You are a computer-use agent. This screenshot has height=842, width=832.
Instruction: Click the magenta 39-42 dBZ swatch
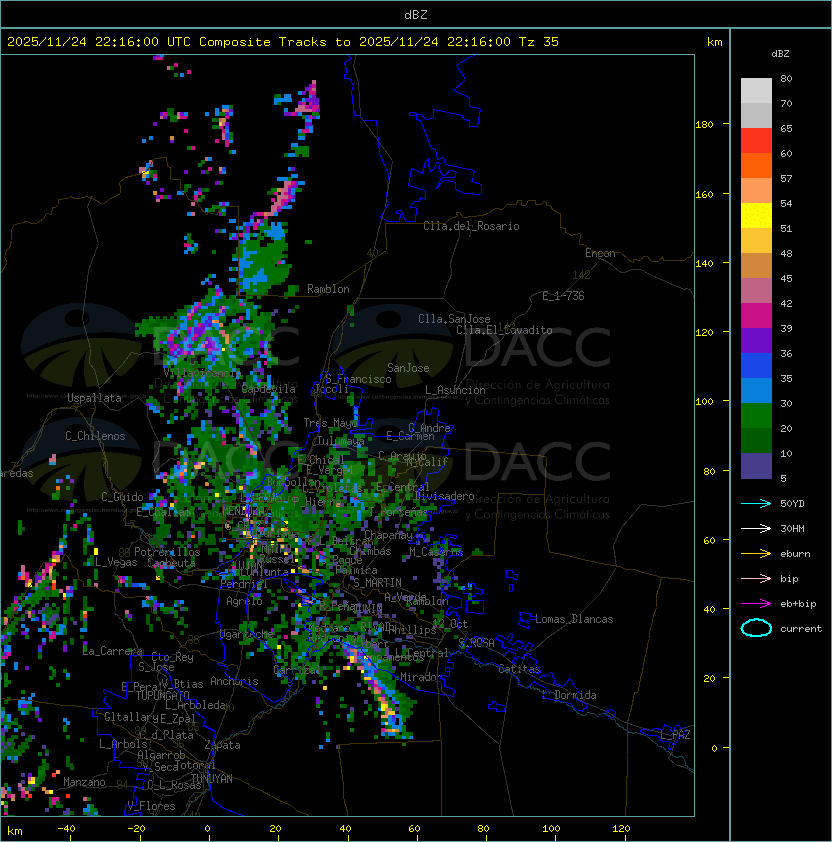(756, 316)
